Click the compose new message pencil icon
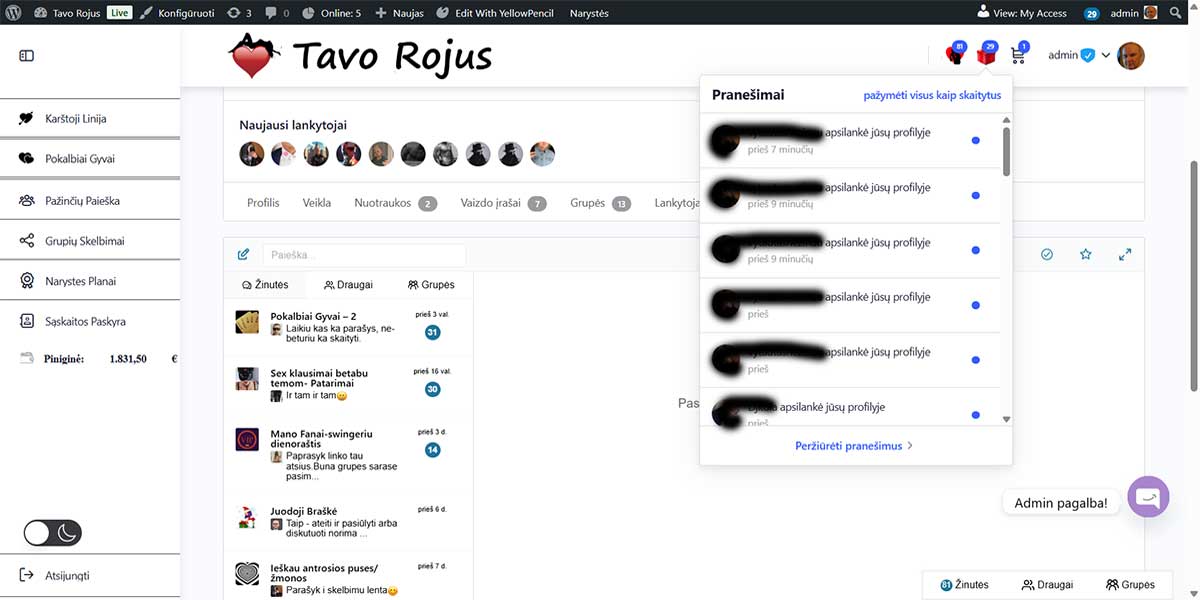 click(x=243, y=255)
